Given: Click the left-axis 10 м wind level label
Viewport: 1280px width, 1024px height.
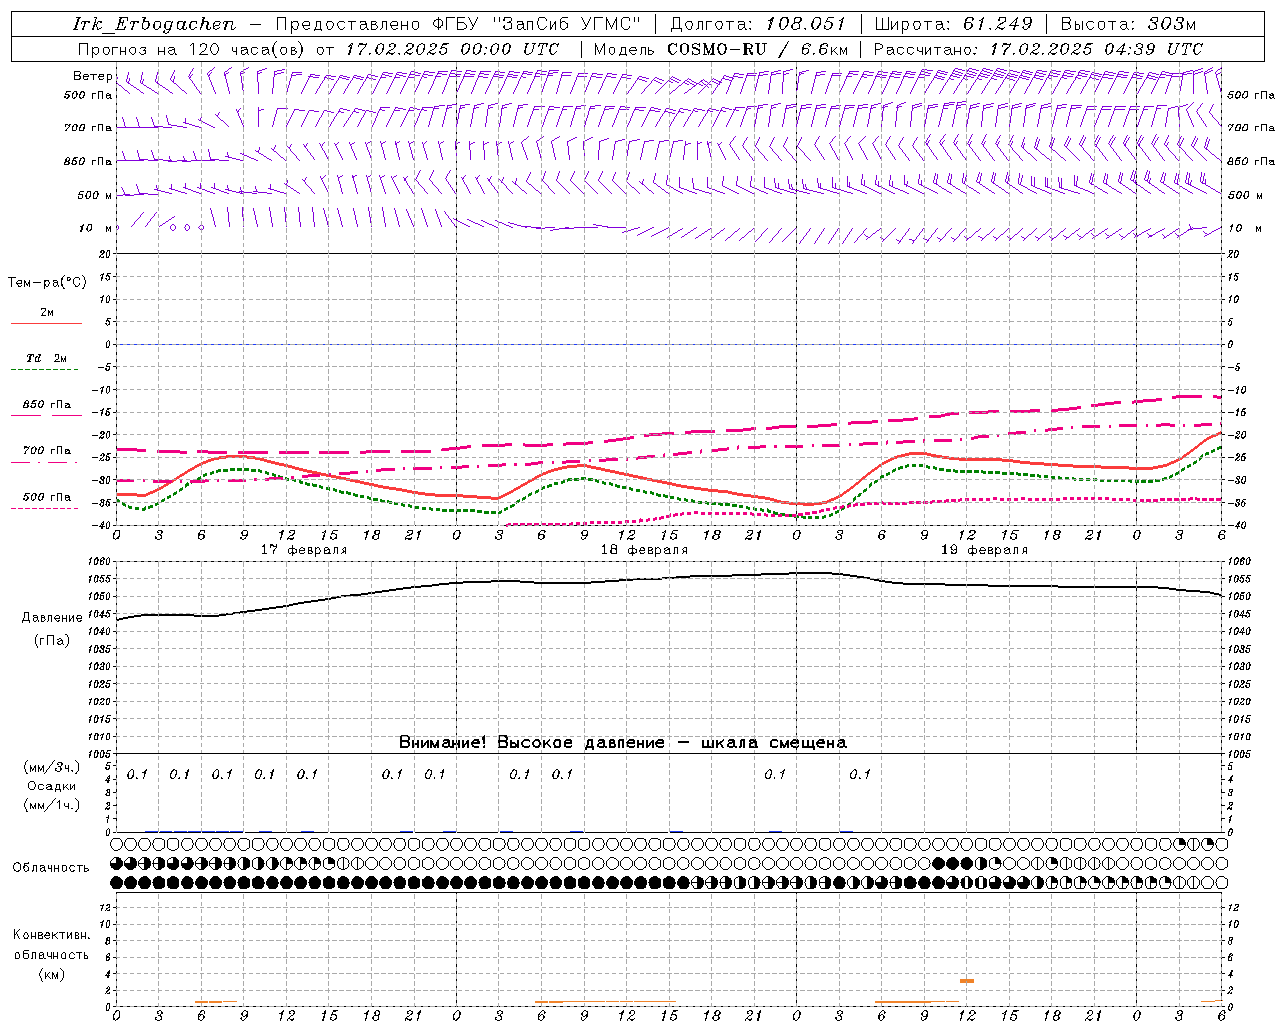Looking at the screenshot, I should [96, 228].
